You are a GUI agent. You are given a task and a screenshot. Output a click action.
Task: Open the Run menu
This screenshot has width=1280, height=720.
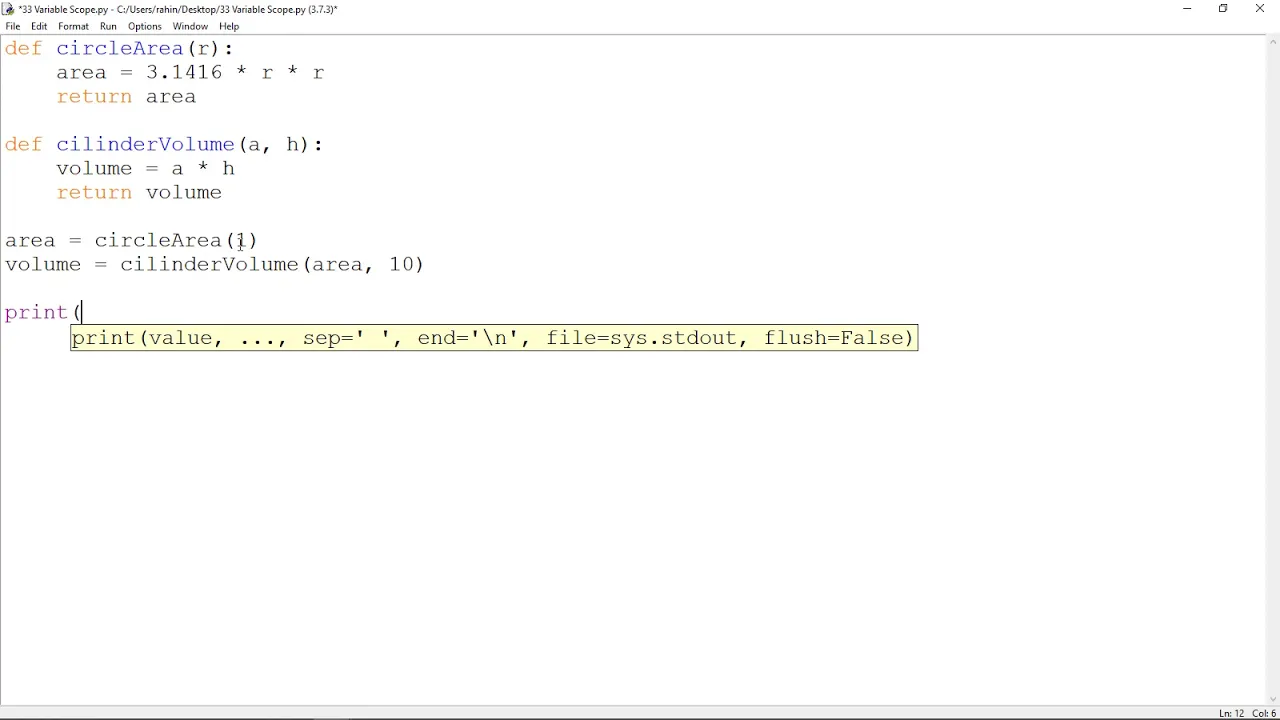point(108,26)
